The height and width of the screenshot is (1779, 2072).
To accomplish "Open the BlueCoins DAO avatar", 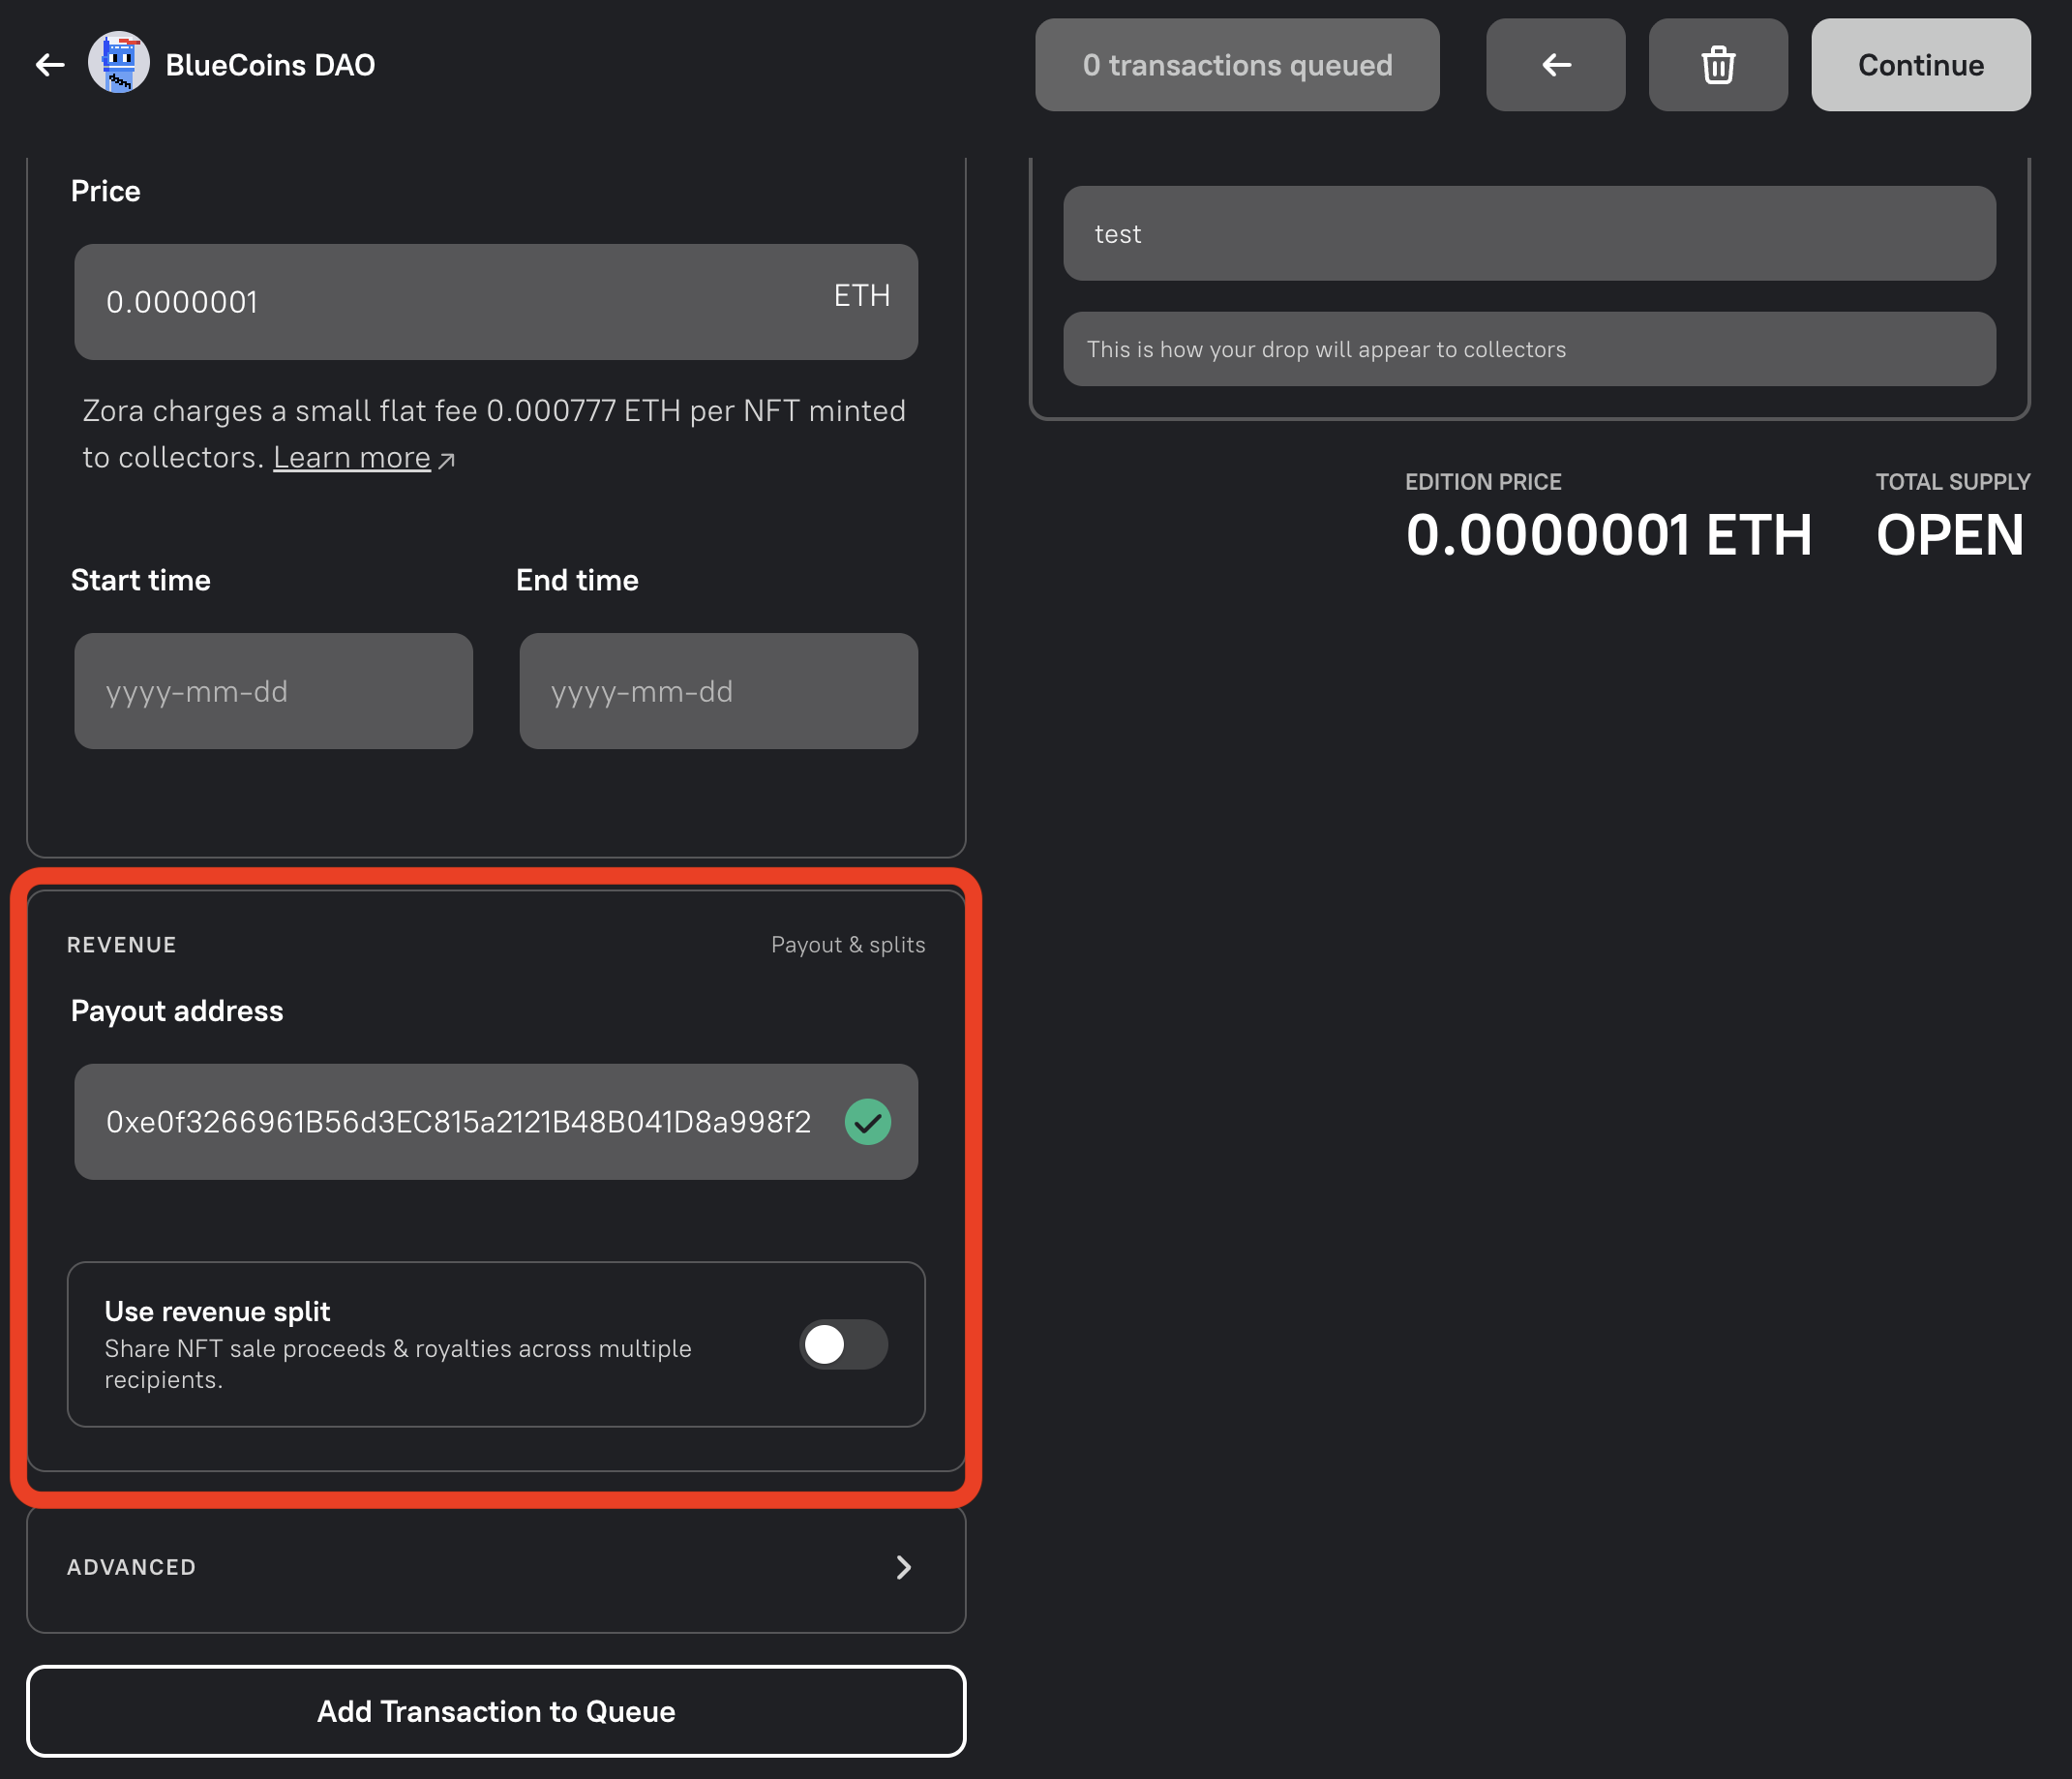I will pos(119,63).
